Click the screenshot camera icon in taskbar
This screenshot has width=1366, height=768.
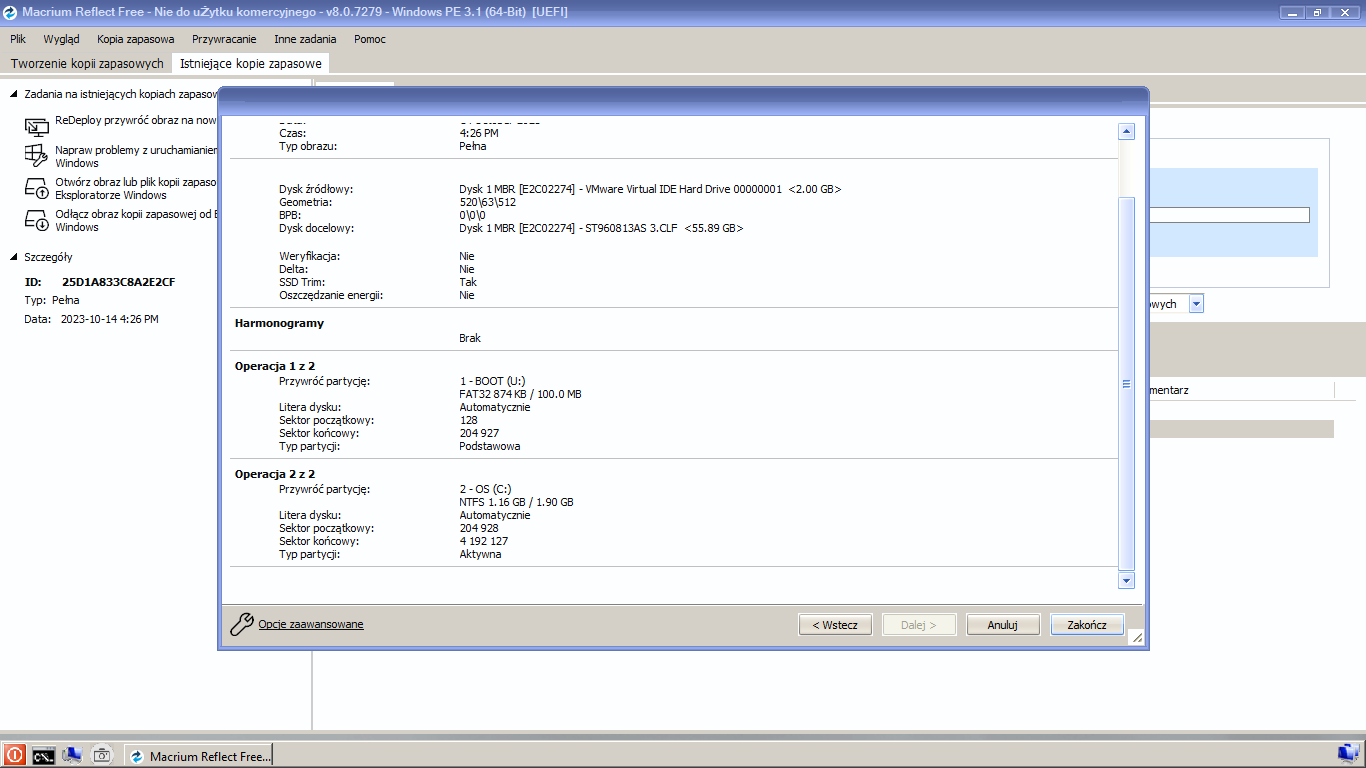tap(101, 755)
